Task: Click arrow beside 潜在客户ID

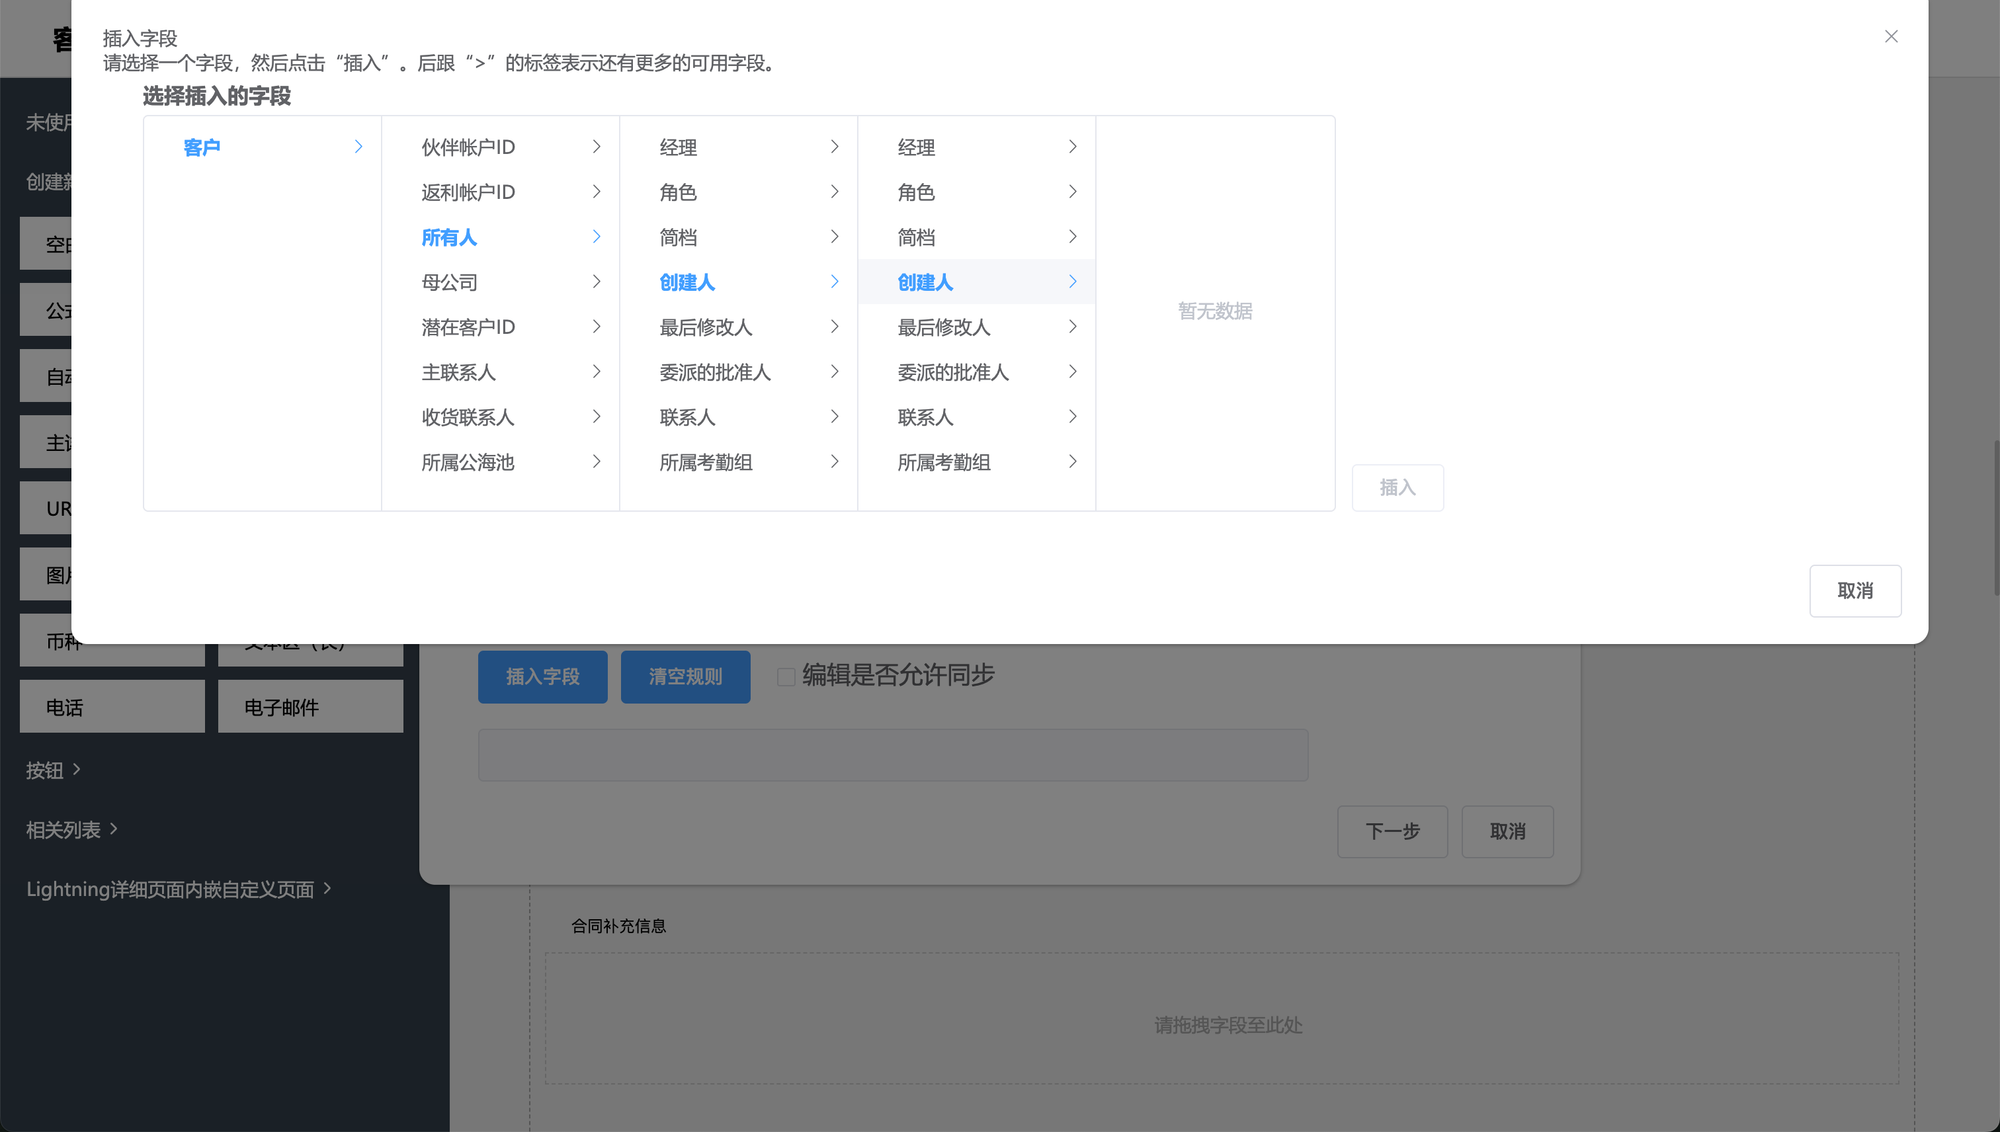Action: [596, 327]
